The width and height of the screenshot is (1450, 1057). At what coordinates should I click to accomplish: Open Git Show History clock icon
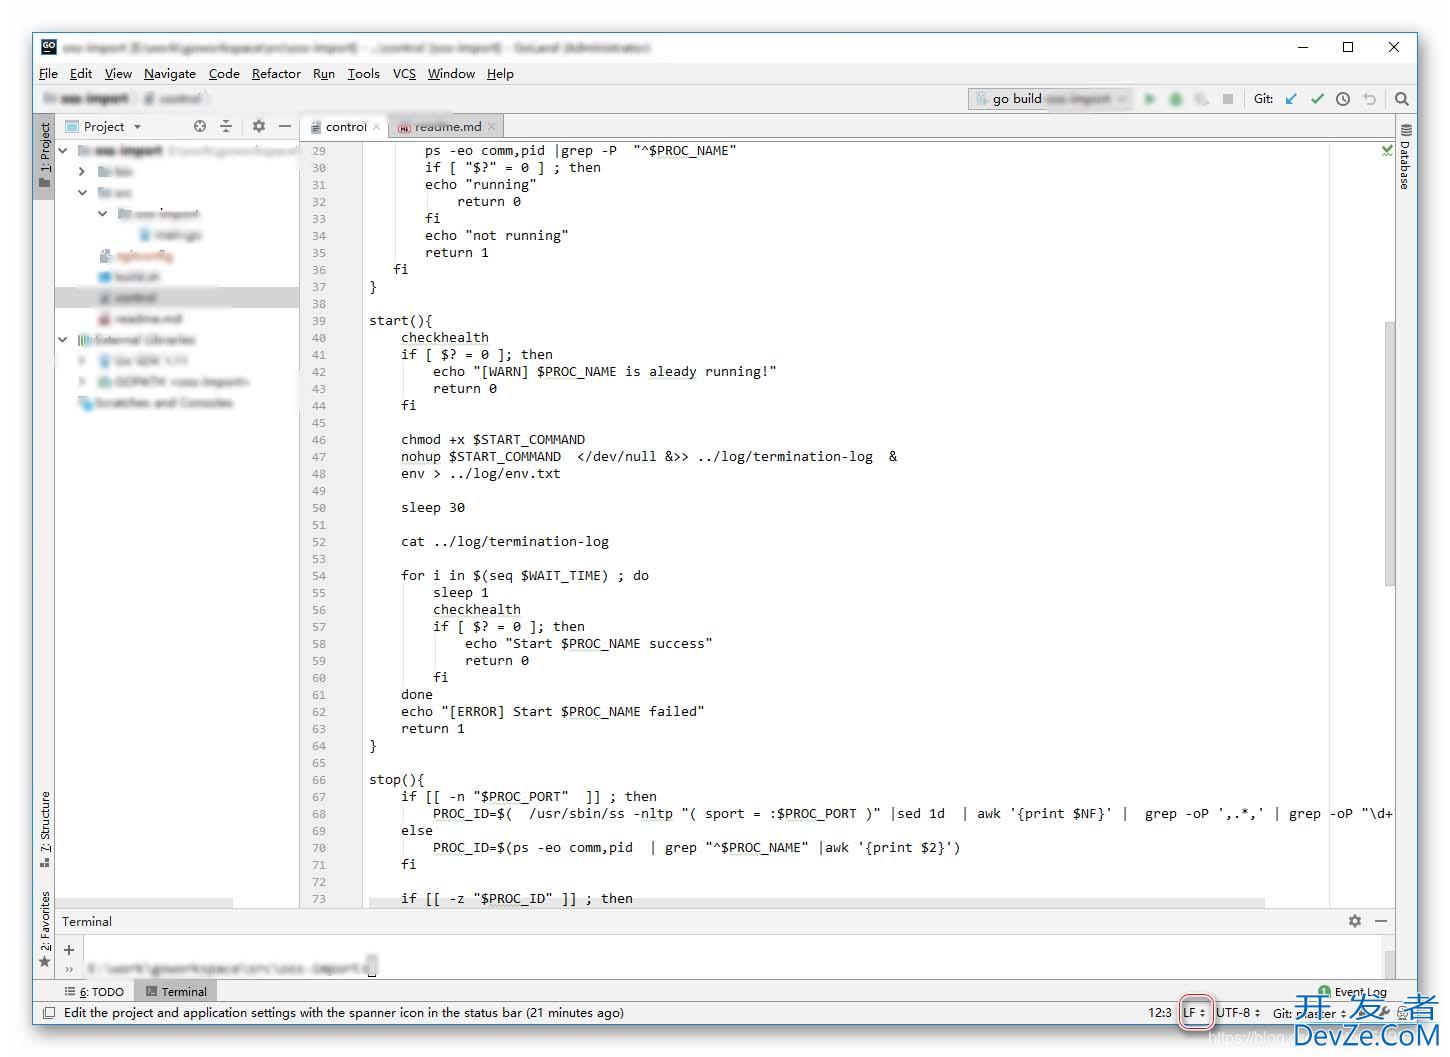point(1343,99)
